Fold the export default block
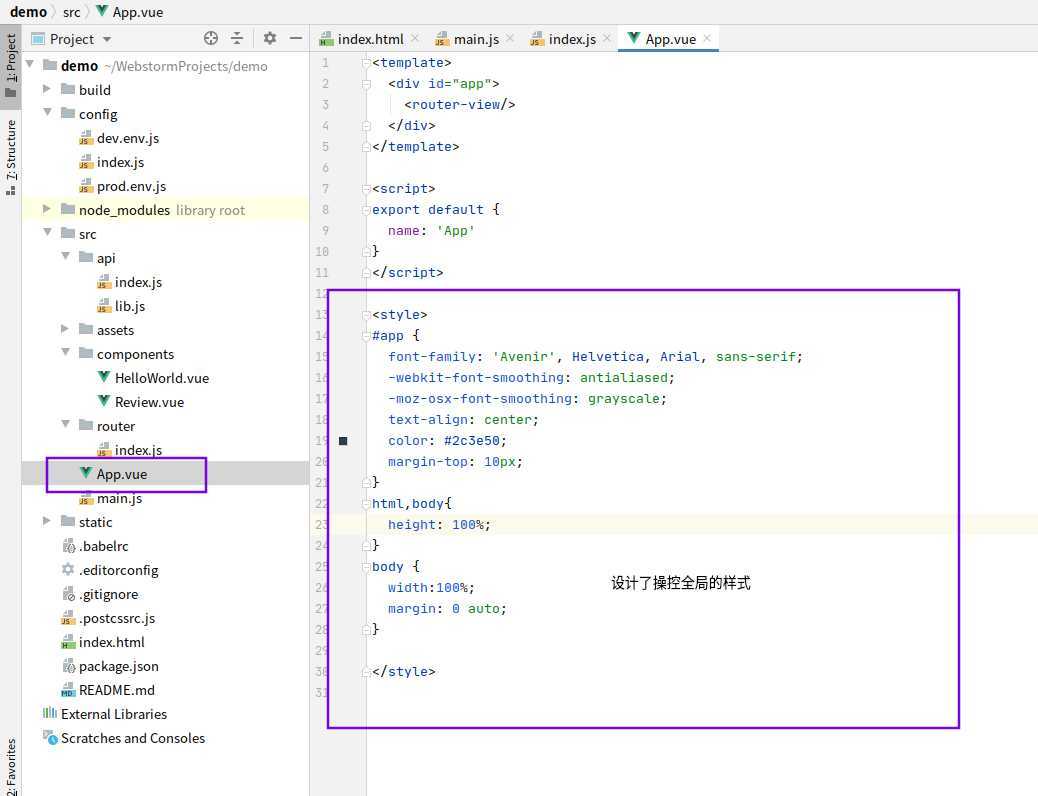Image resolution: width=1038 pixels, height=796 pixels. tap(366, 210)
